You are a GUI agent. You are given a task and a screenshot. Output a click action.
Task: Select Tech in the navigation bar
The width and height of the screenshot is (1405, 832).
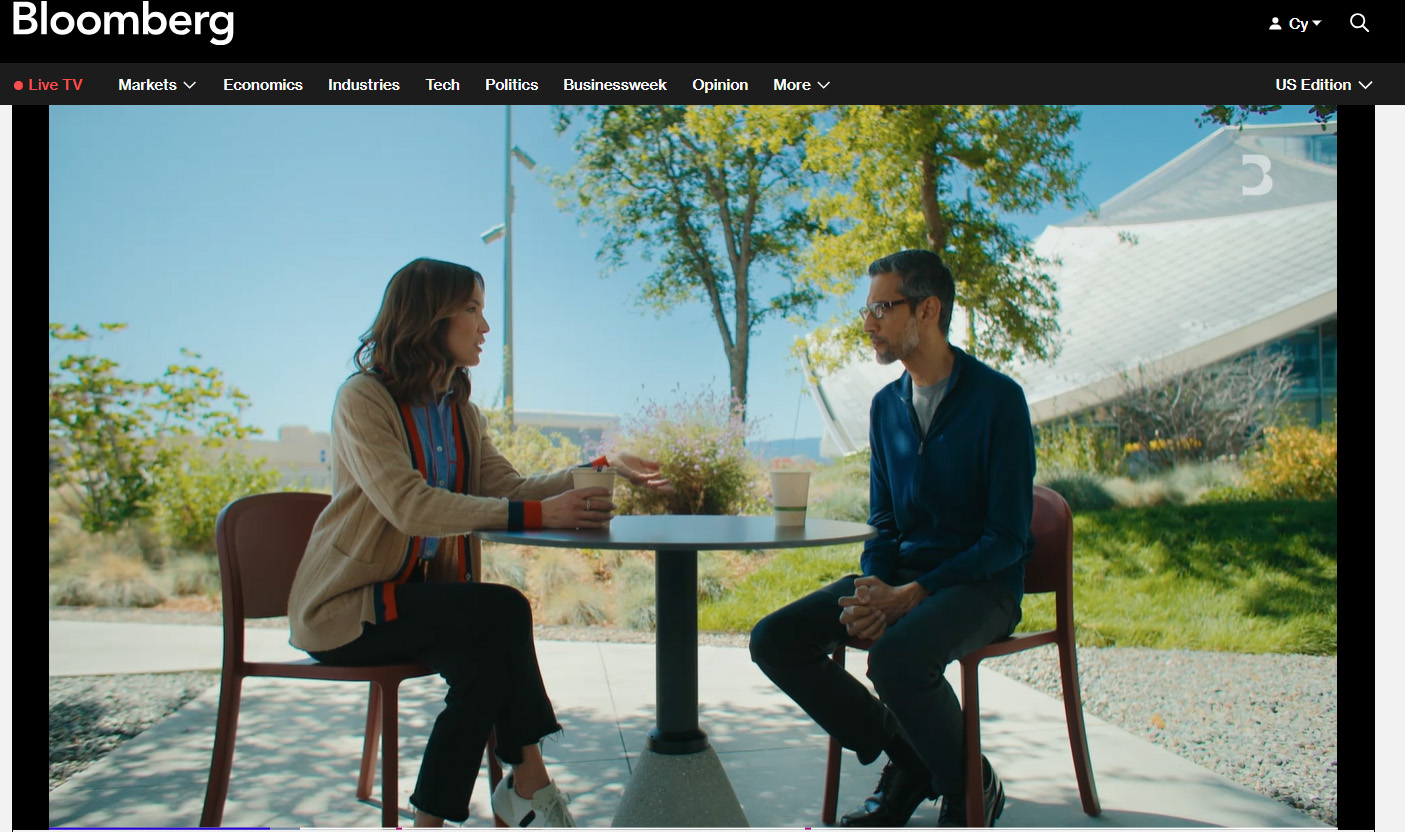[442, 85]
